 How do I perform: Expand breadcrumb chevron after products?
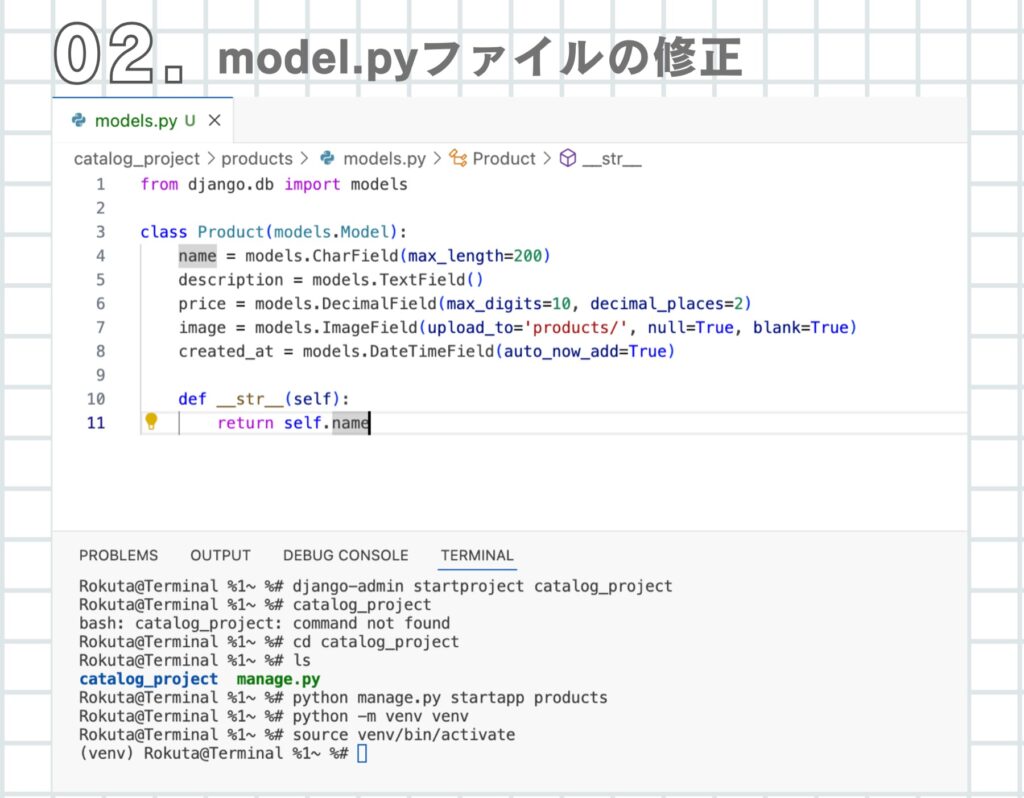coord(304,159)
